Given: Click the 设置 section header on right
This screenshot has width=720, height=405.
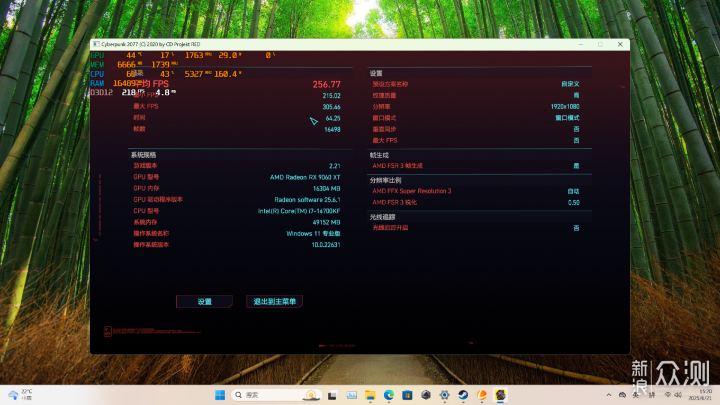Looking at the screenshot, I should pyautogui.click(x=376, y=73).
